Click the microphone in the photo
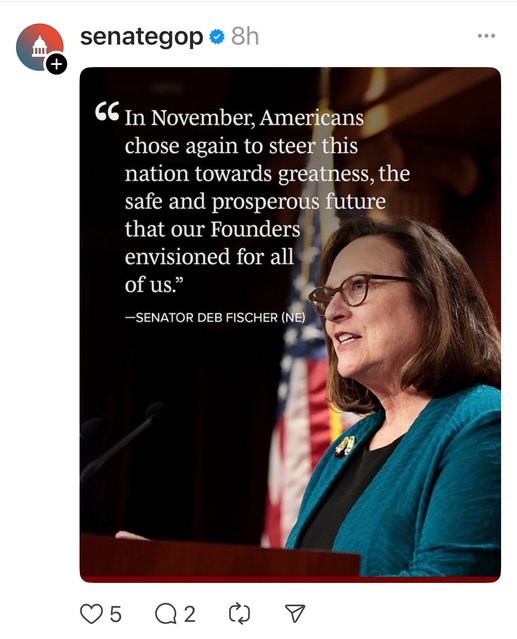517x639 pixels. pos(124,438)
